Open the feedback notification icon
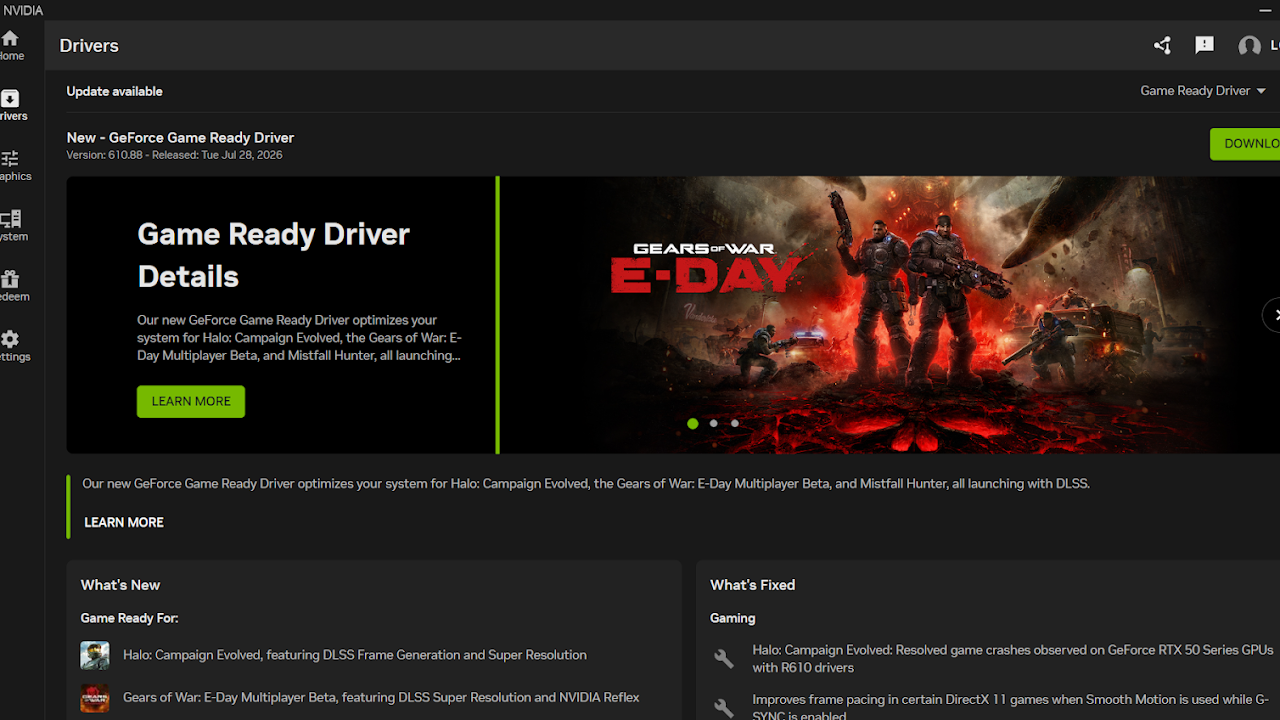 (x=1204, y=45)
